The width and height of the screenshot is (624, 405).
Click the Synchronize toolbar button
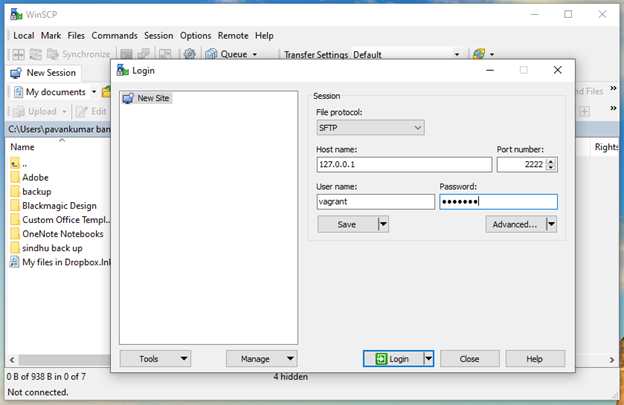(x=78, y=54)
